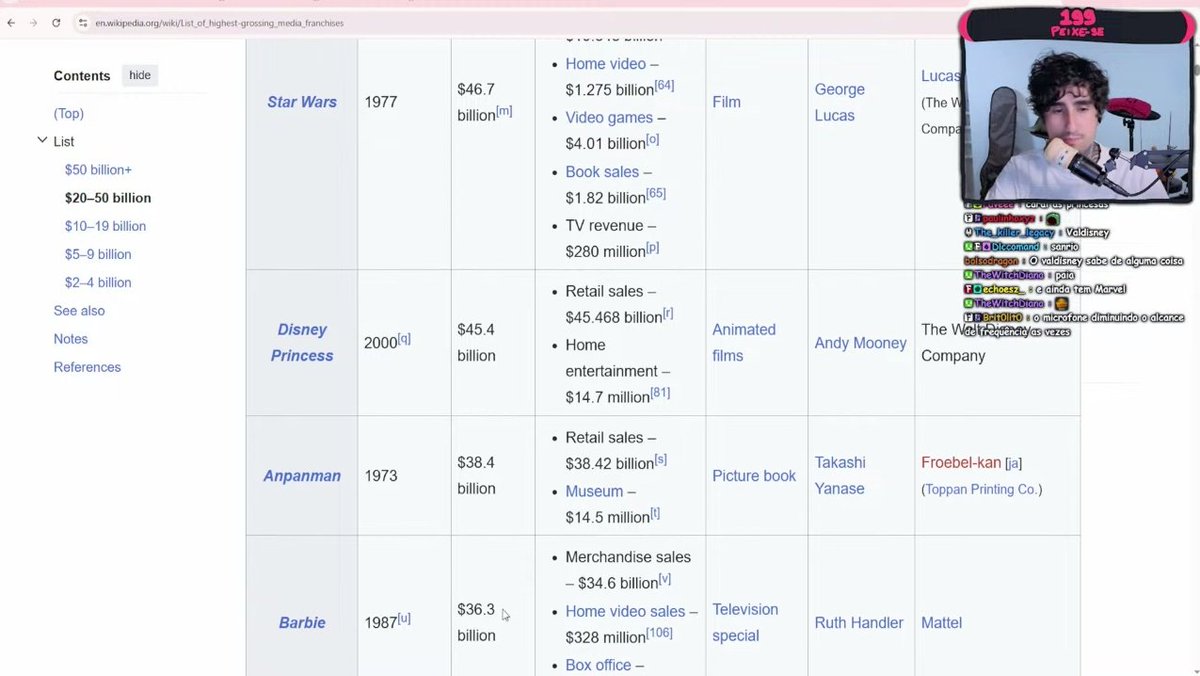Image resolution: width=1200 pixels, height=676 pixels.
Task: Reload the Wikipedia page
Action: click(x=56, y=22)
